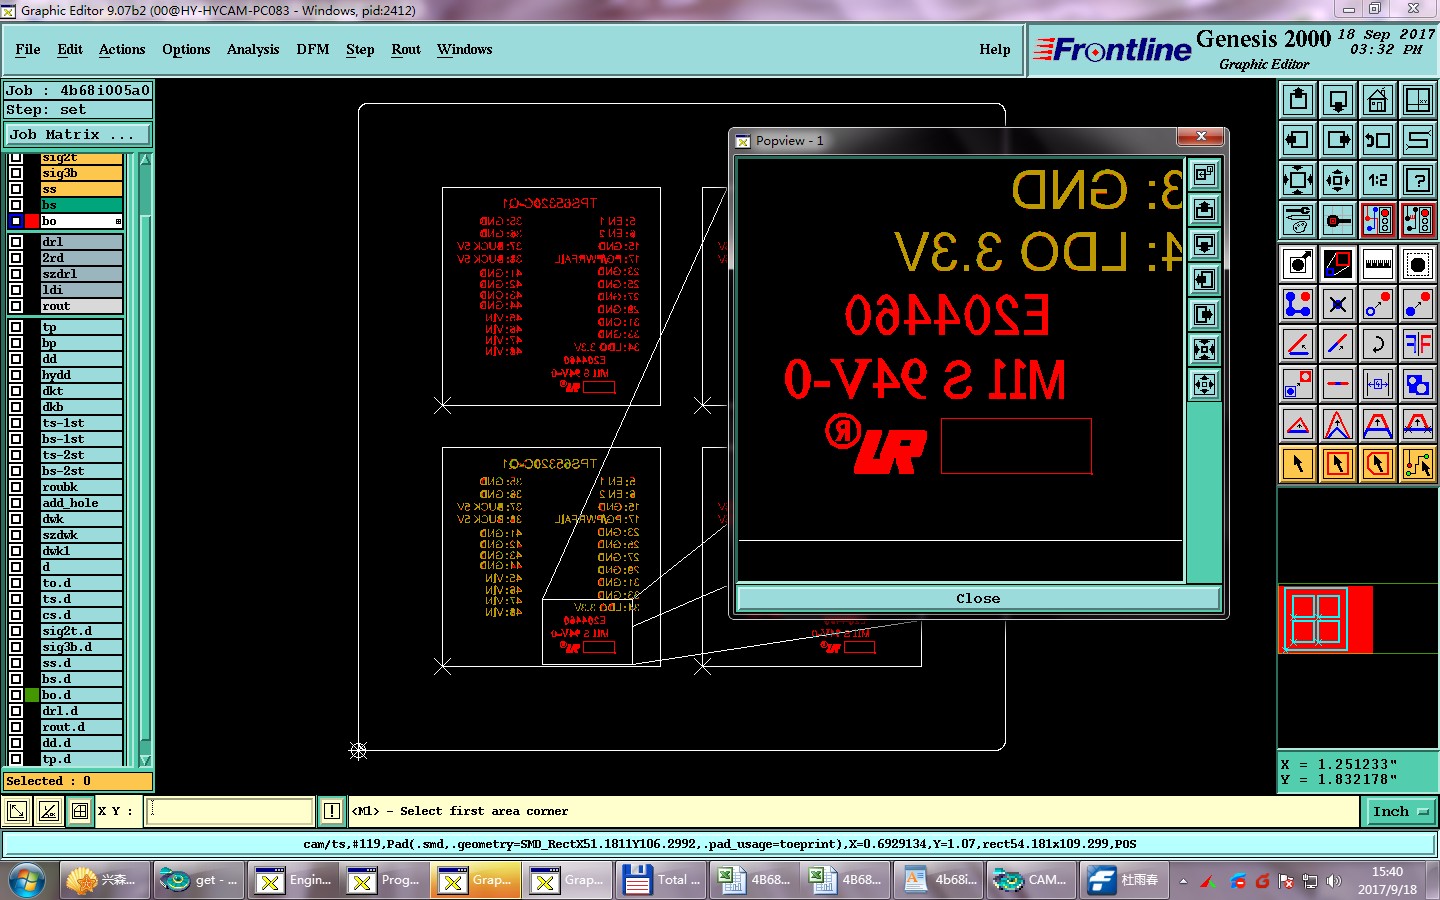Viewport: 1440px width, 900px height.
Task: Click the black circle with arrow icon
Action: (1298, 264)
